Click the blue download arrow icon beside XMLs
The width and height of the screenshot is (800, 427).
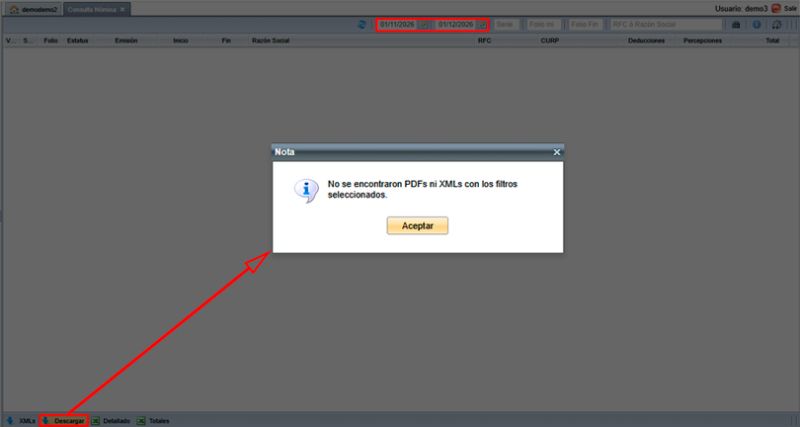(10, 421)
